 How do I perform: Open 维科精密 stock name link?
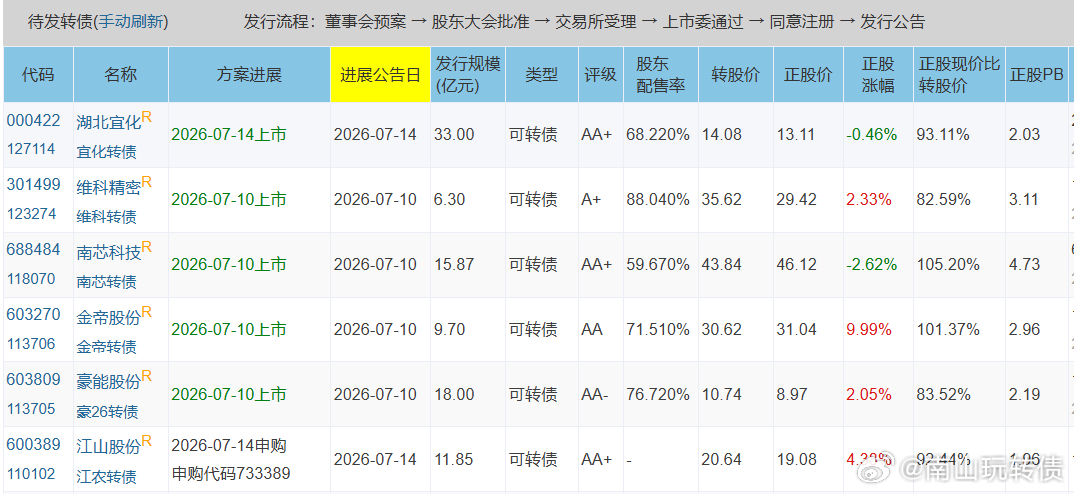click(x=109, y=187)
